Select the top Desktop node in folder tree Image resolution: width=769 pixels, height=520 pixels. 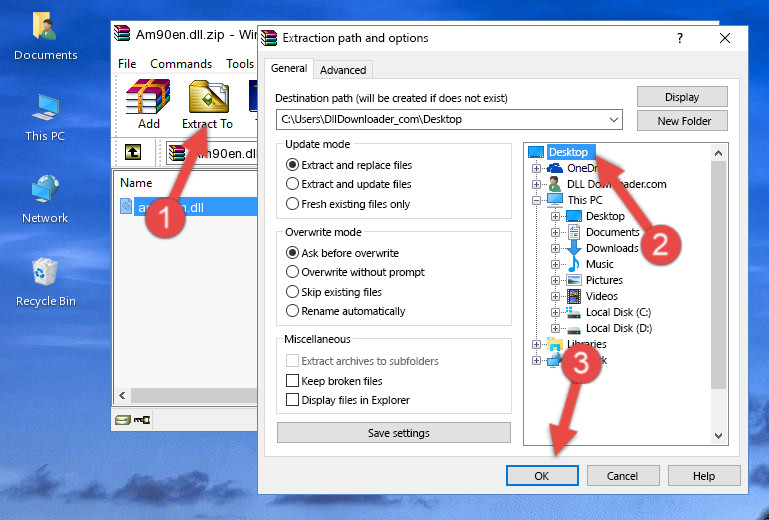click(568, 152)
